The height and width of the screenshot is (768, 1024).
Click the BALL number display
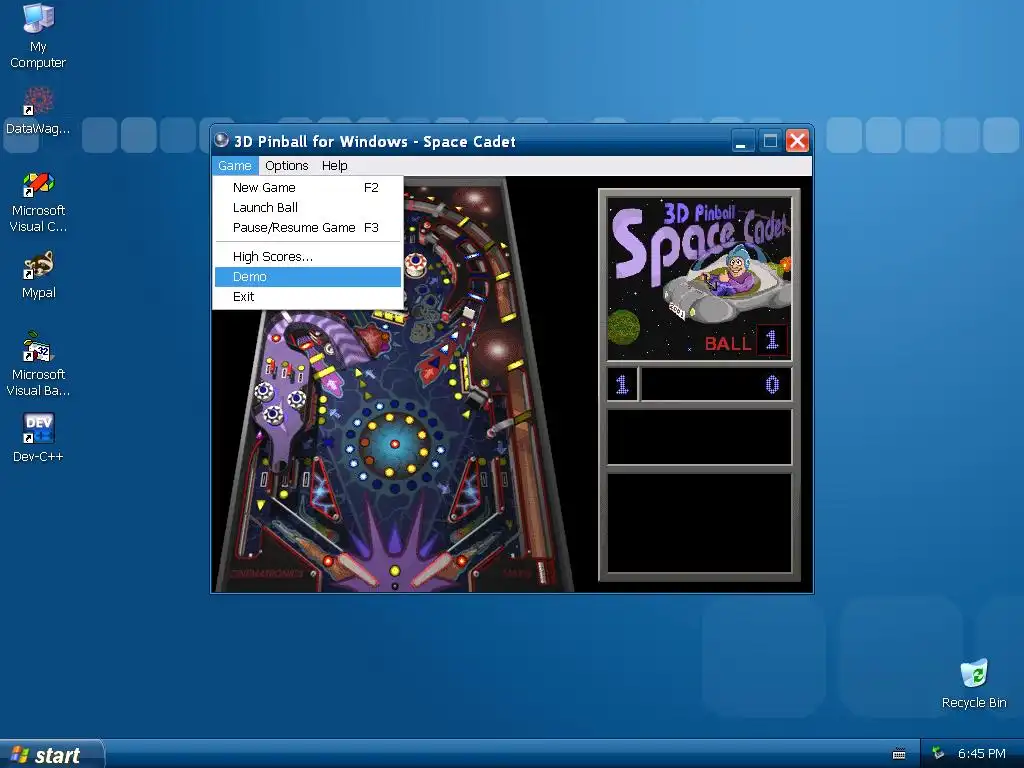point(772,340)
